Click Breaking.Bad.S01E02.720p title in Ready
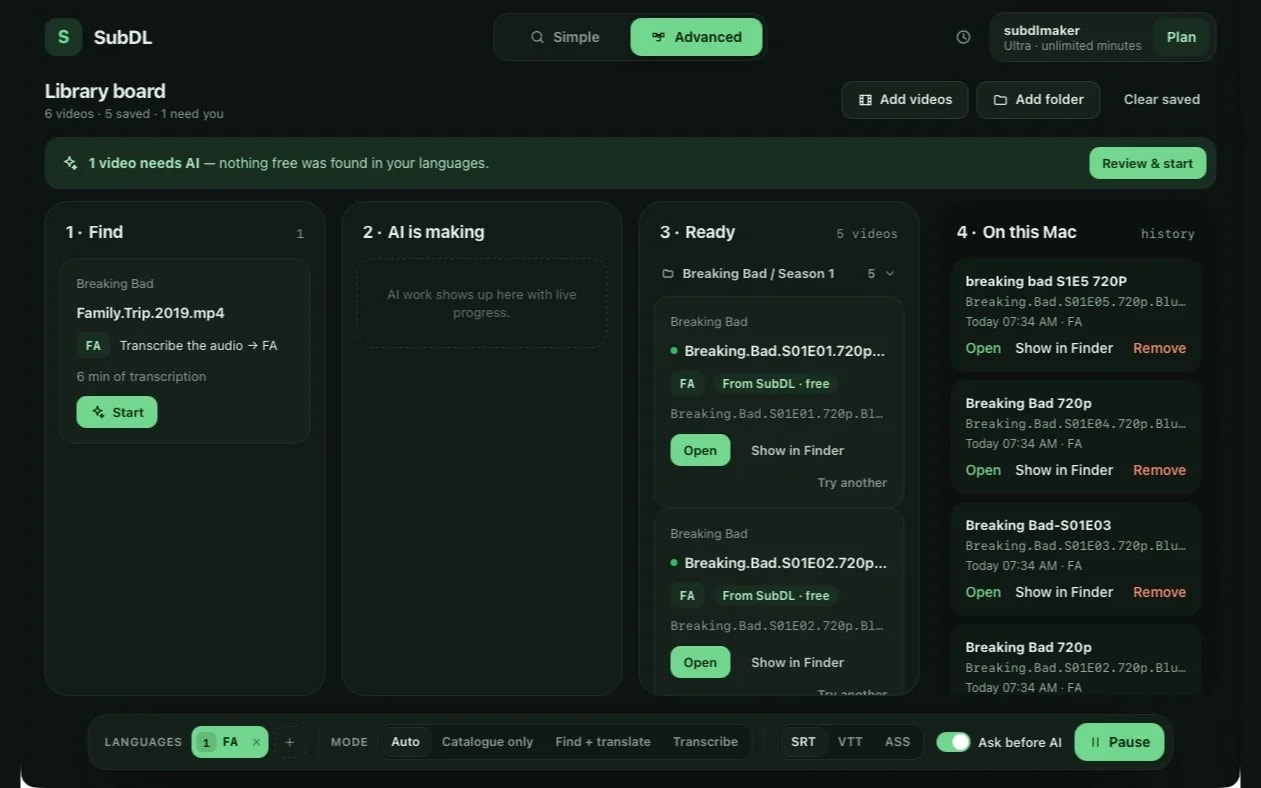The height and width of the screenshot is (788, 1261). (785, 563)
